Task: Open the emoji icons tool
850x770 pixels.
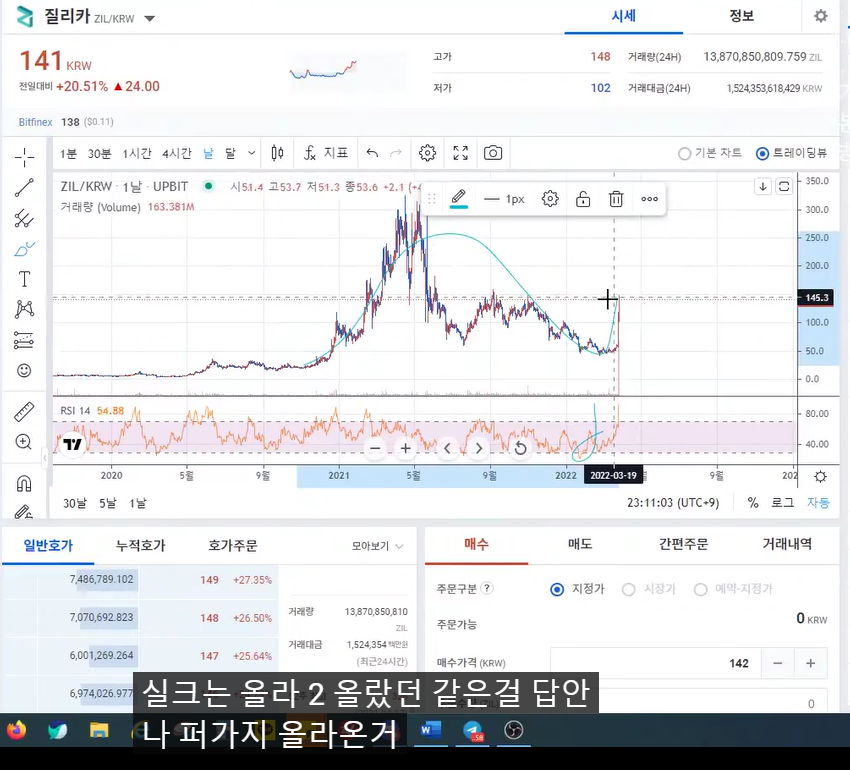Action: 24,370
